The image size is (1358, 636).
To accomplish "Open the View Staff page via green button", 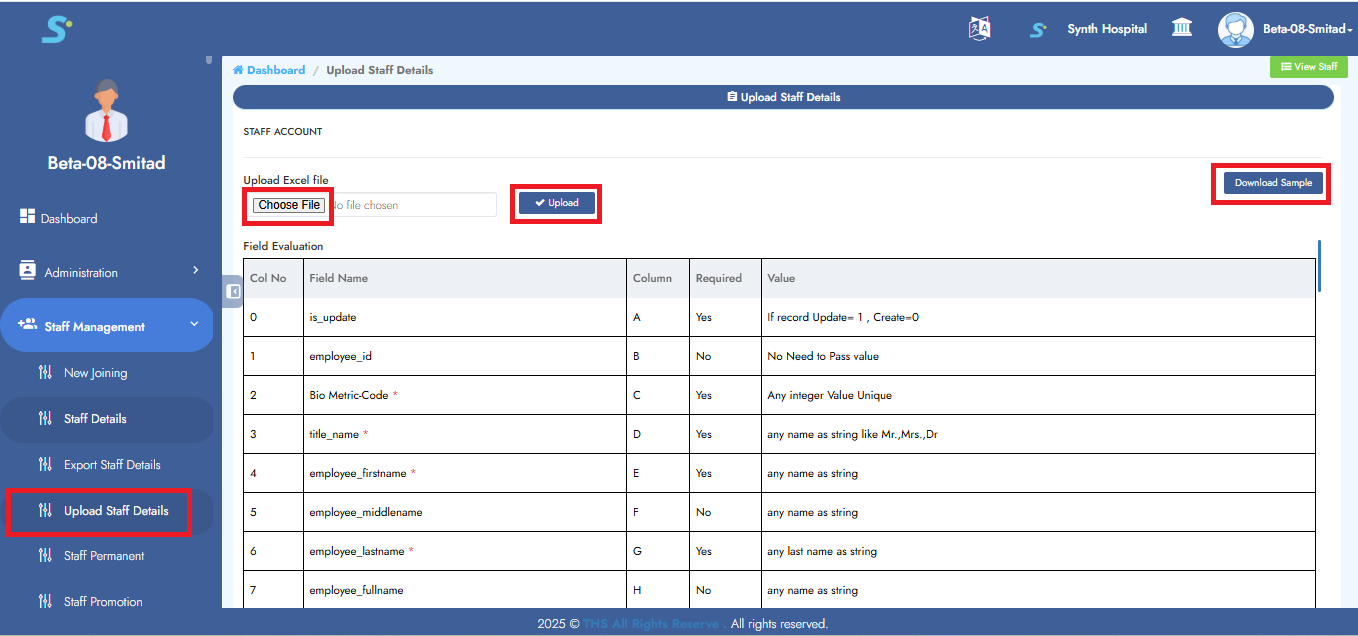I will [x=1308, y=66].
